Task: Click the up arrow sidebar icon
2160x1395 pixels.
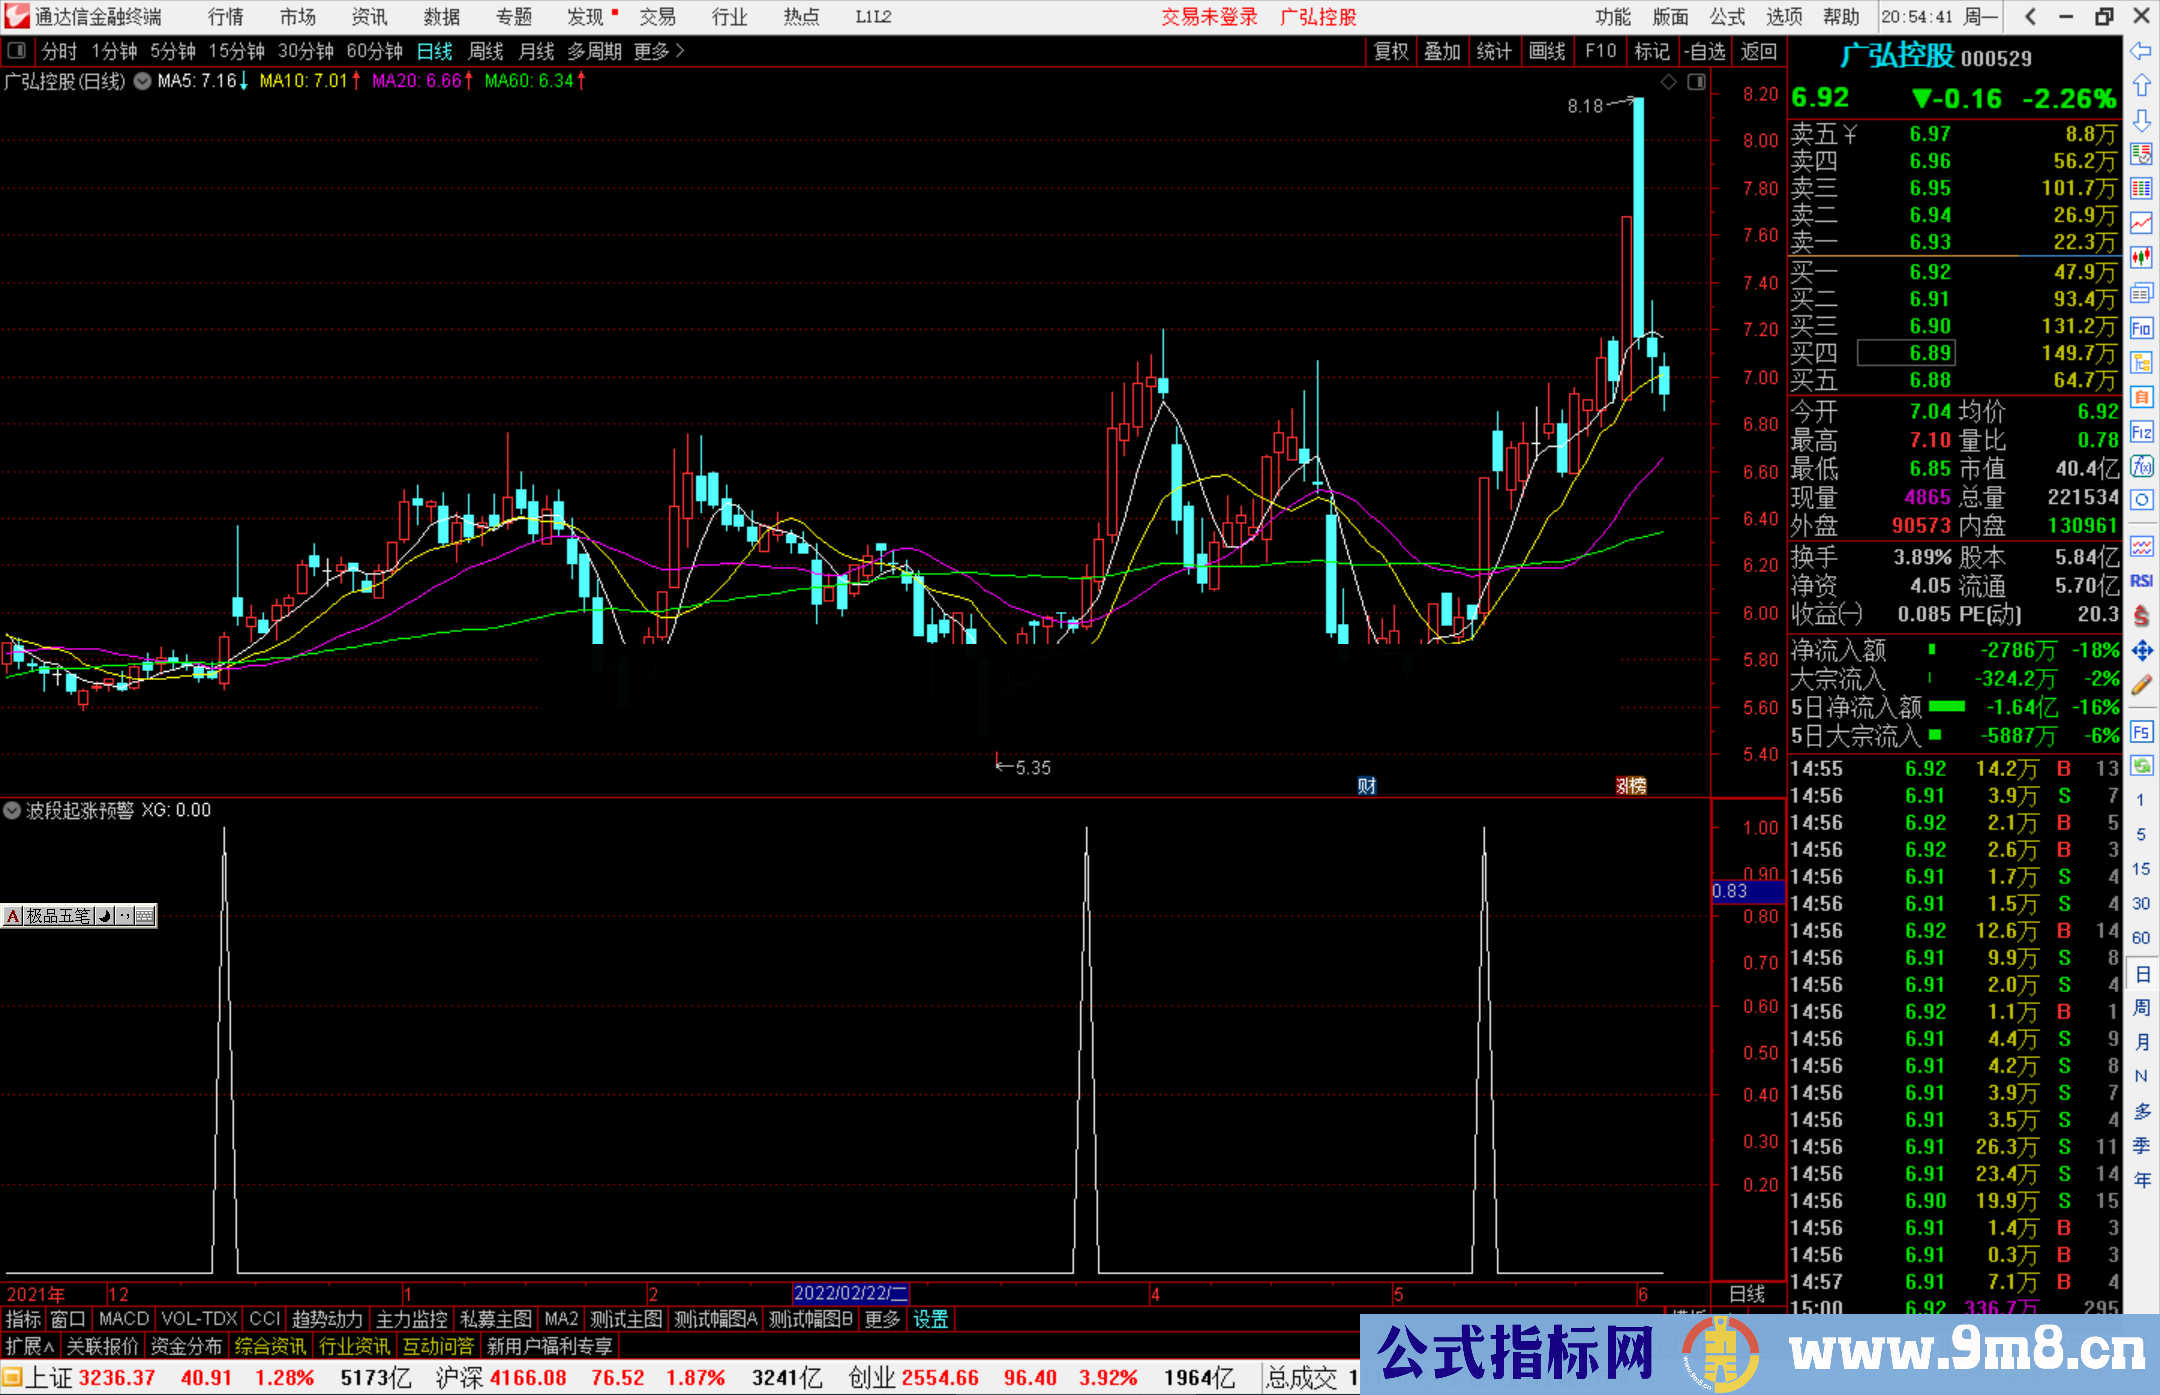Action: [x=2141, y=85]
